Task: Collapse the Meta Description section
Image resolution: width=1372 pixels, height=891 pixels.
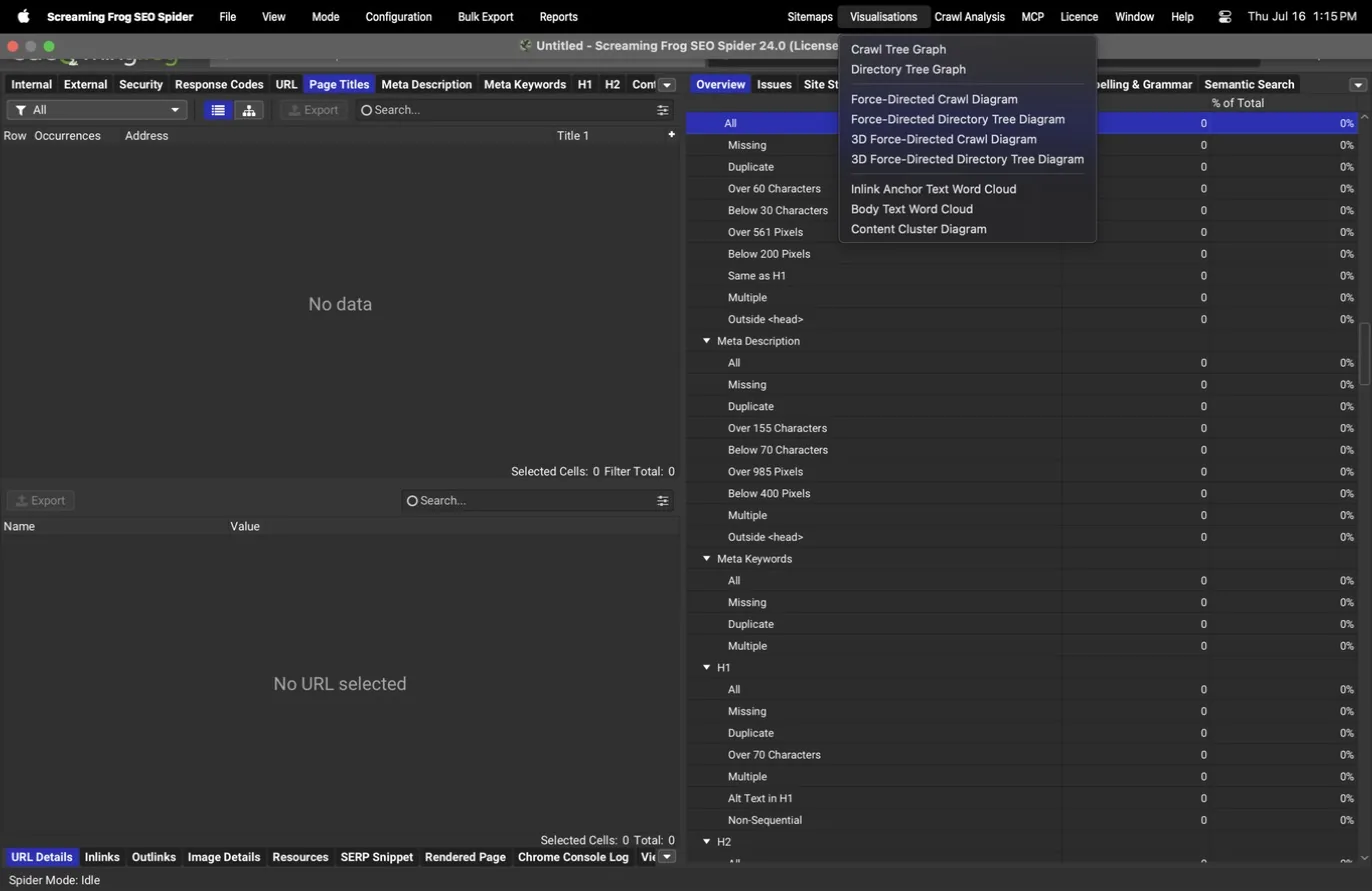Action: (x=706, y=341)
